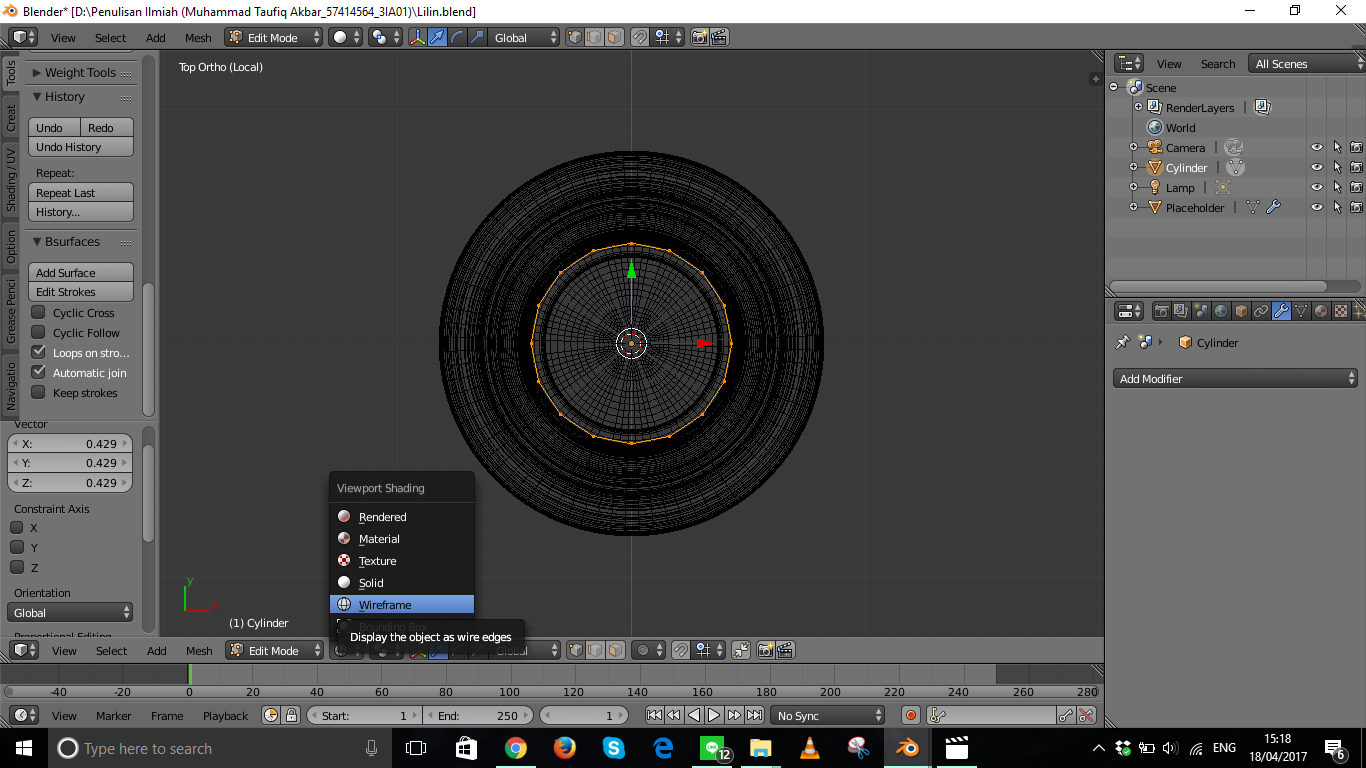Open the mesh Data properties tab

(1301, 311)
